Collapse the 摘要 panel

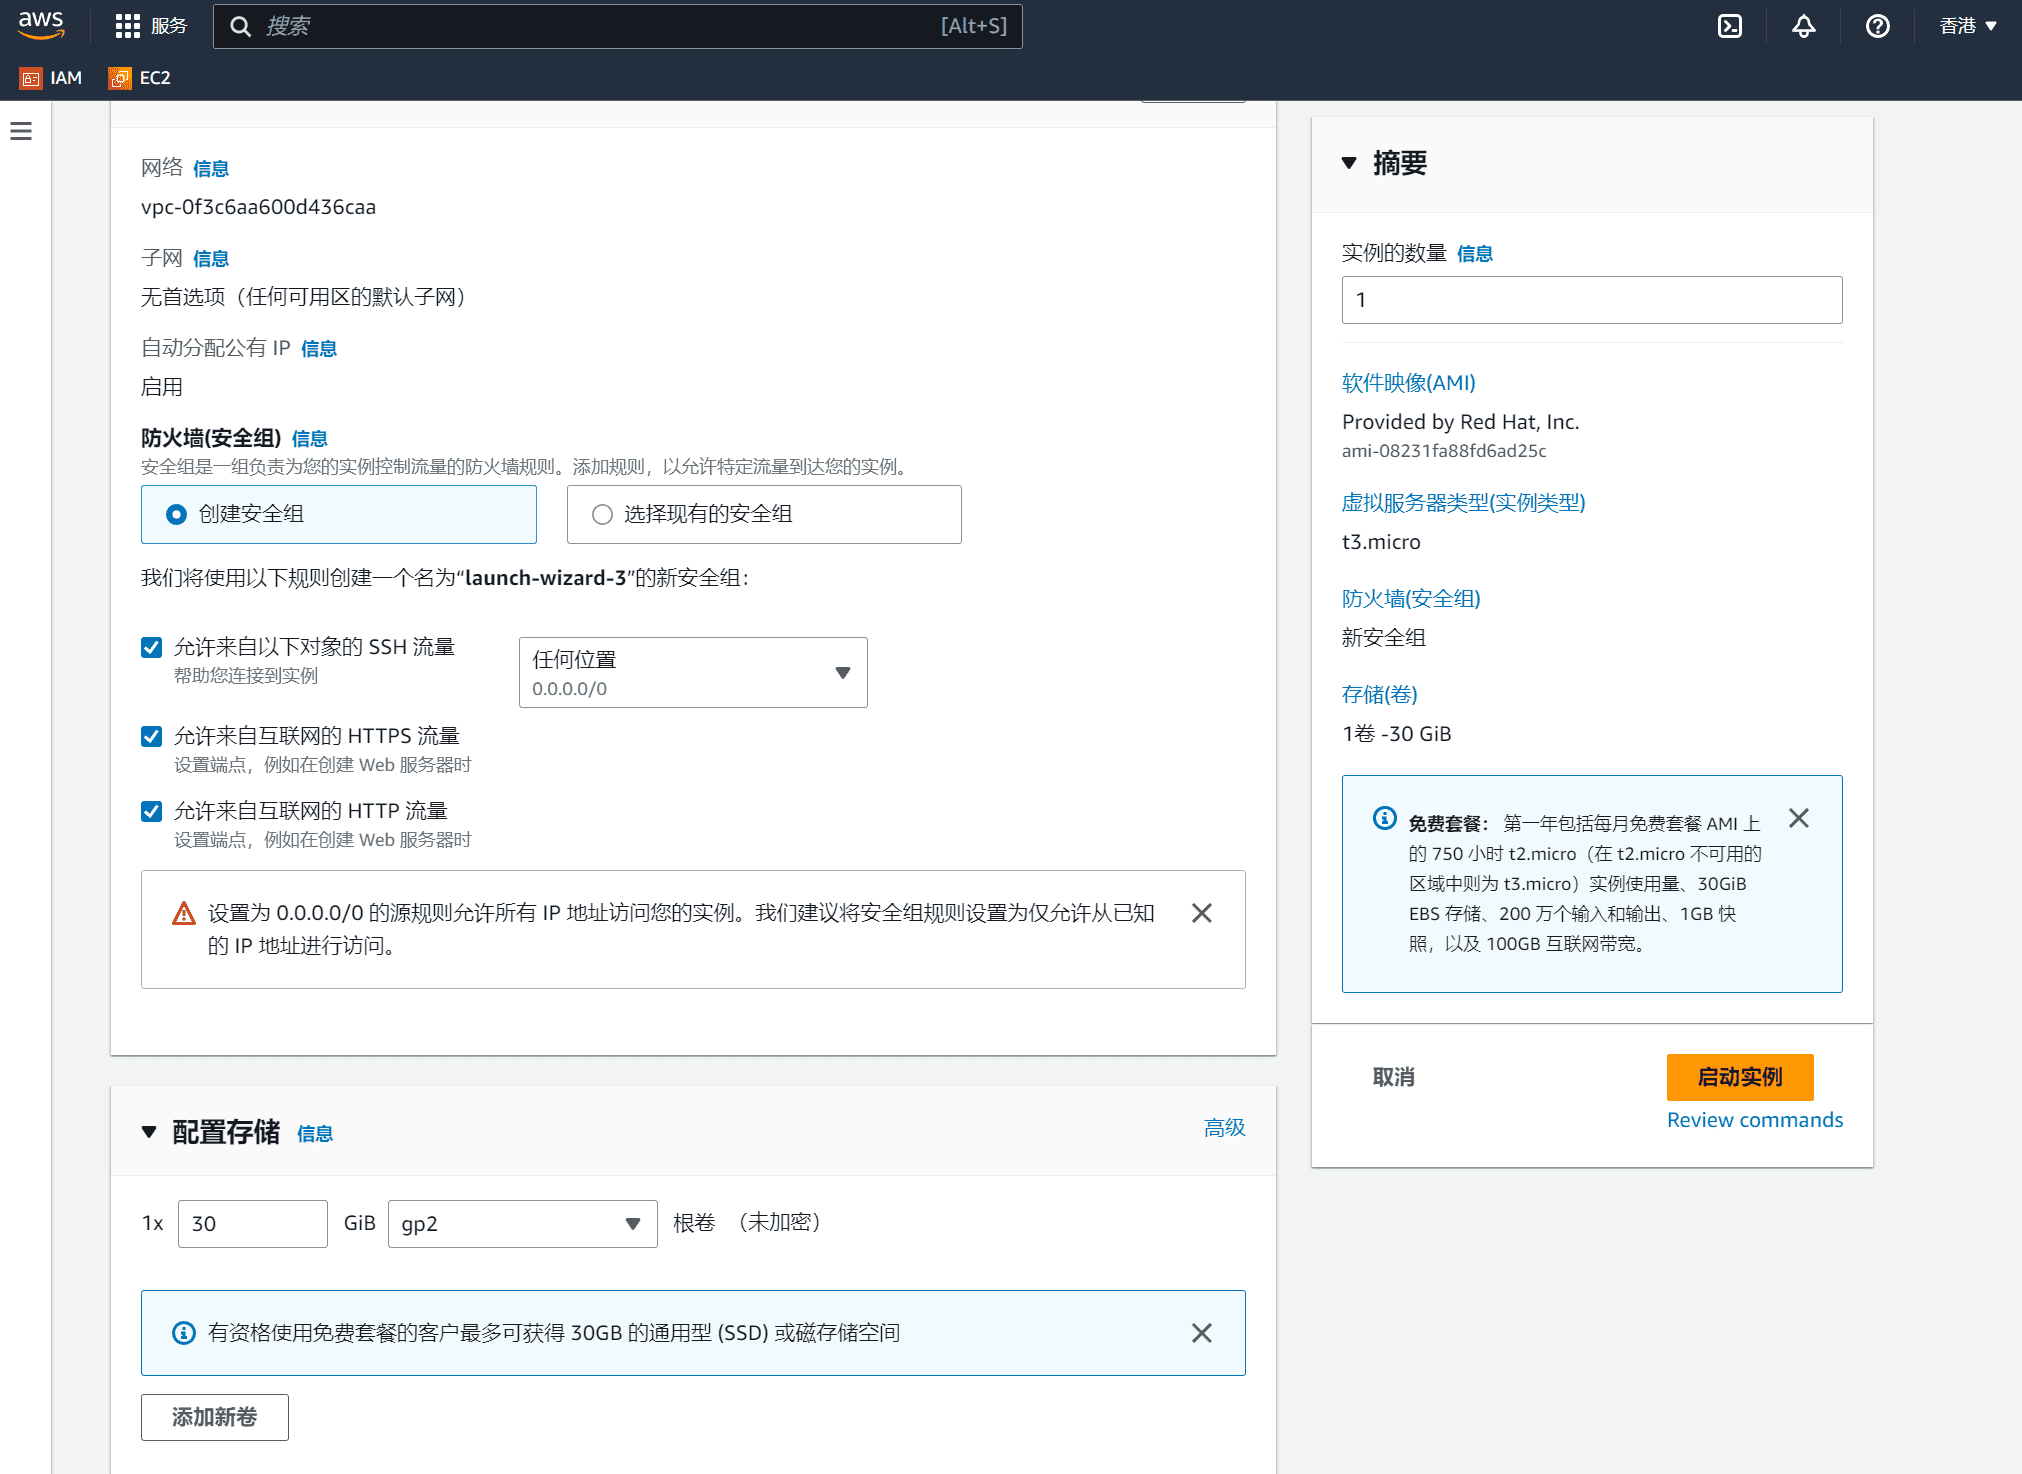tap(1348, 162)
